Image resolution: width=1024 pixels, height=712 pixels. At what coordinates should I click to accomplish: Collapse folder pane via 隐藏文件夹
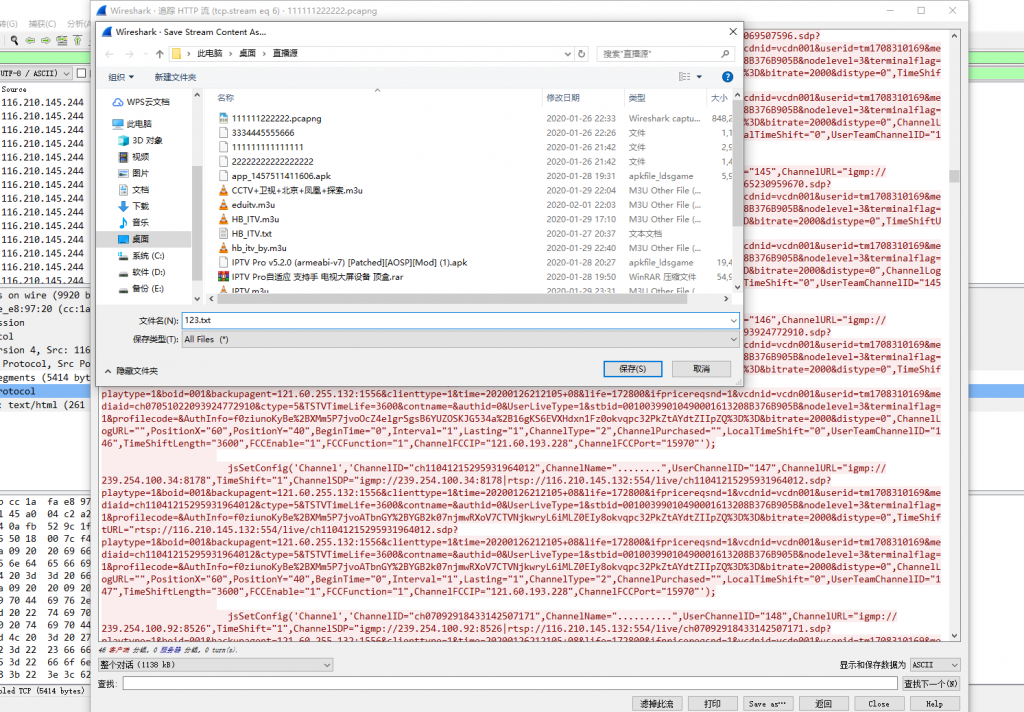131,371
